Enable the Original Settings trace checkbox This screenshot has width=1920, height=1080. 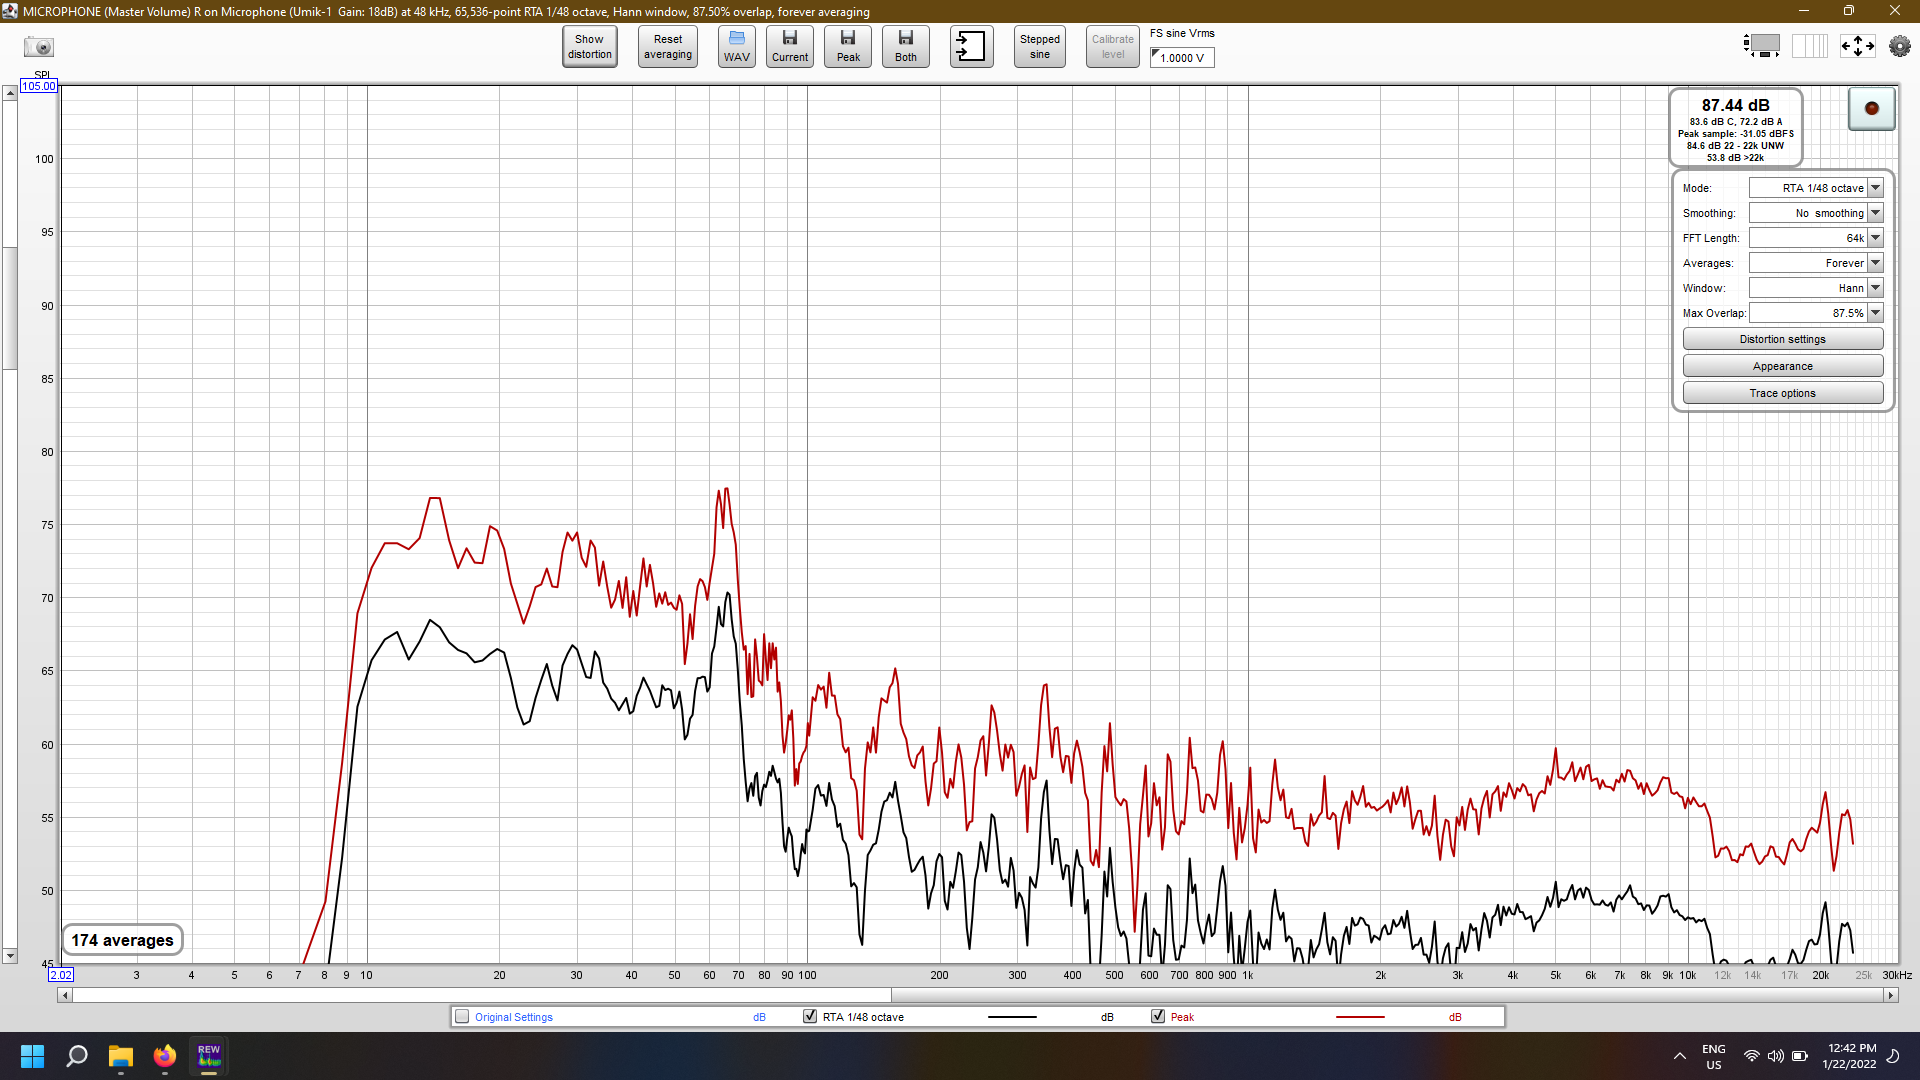[x=462, y=1017]
